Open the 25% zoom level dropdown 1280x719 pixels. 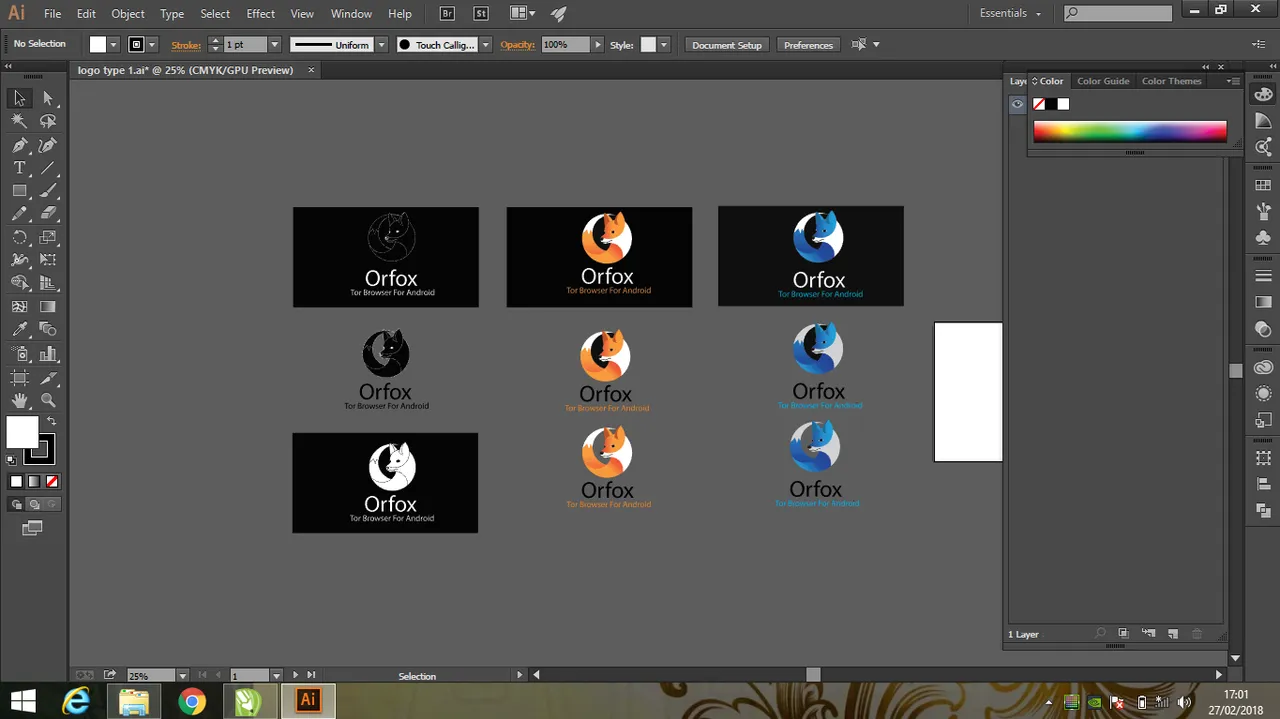182,676
